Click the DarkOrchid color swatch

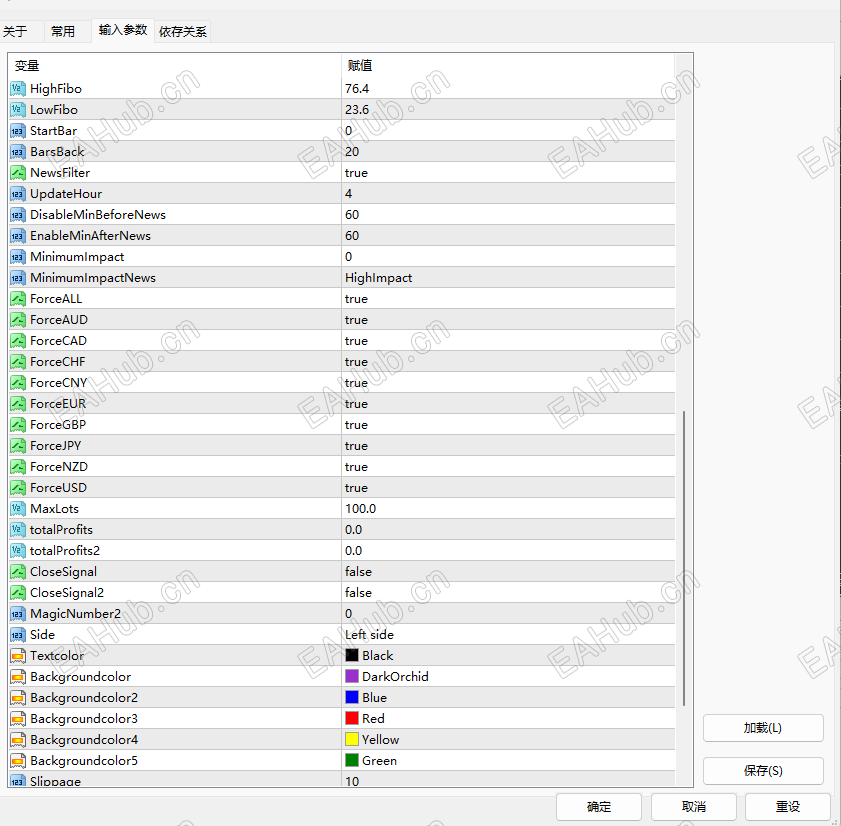coord(352,676)
